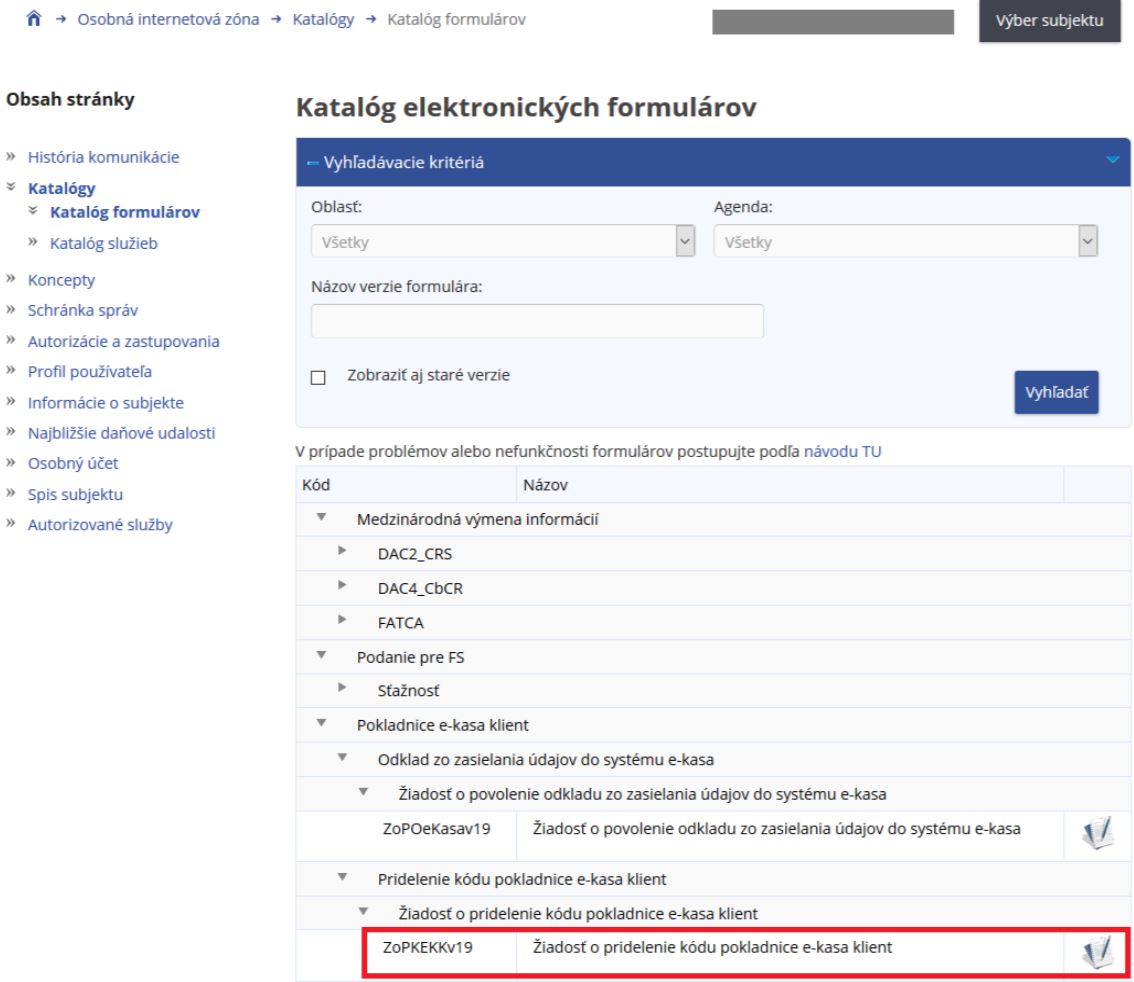Toggle 'Zobraziť aj staré verzie' checkbox

click(x=319, y=378)
